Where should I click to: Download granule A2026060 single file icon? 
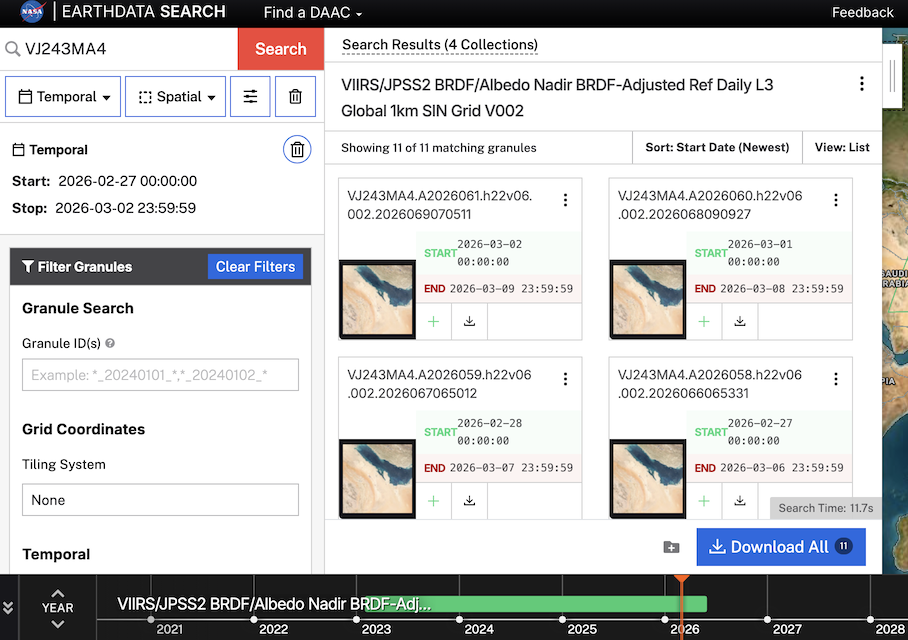click(740, 321)
